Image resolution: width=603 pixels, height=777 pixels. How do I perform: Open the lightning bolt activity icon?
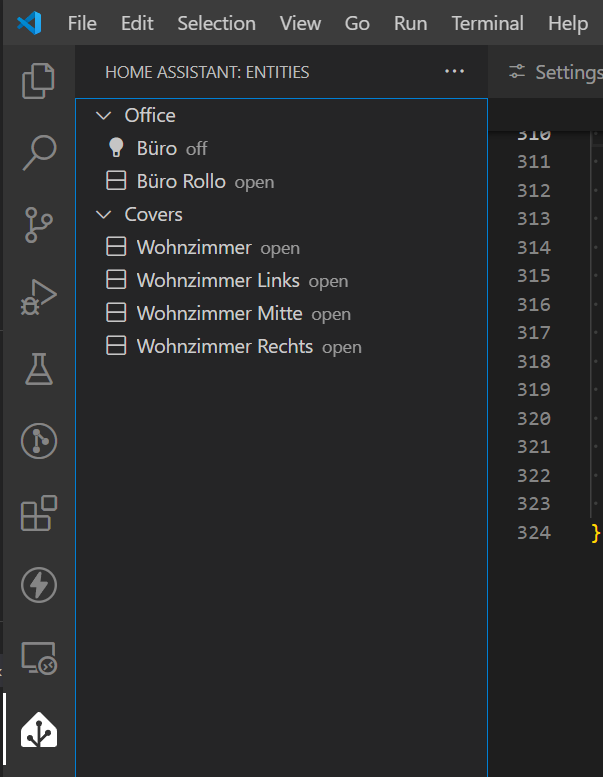pos(39,585)
